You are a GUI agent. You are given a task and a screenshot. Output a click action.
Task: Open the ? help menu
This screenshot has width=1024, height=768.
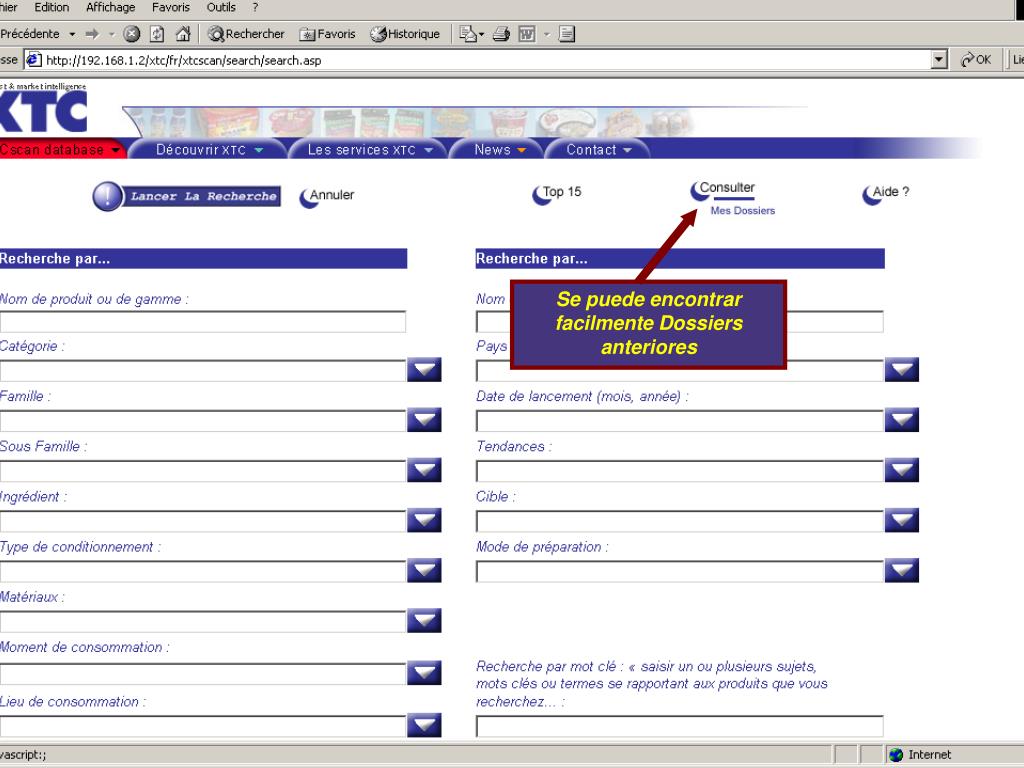(x=255, y=7)
